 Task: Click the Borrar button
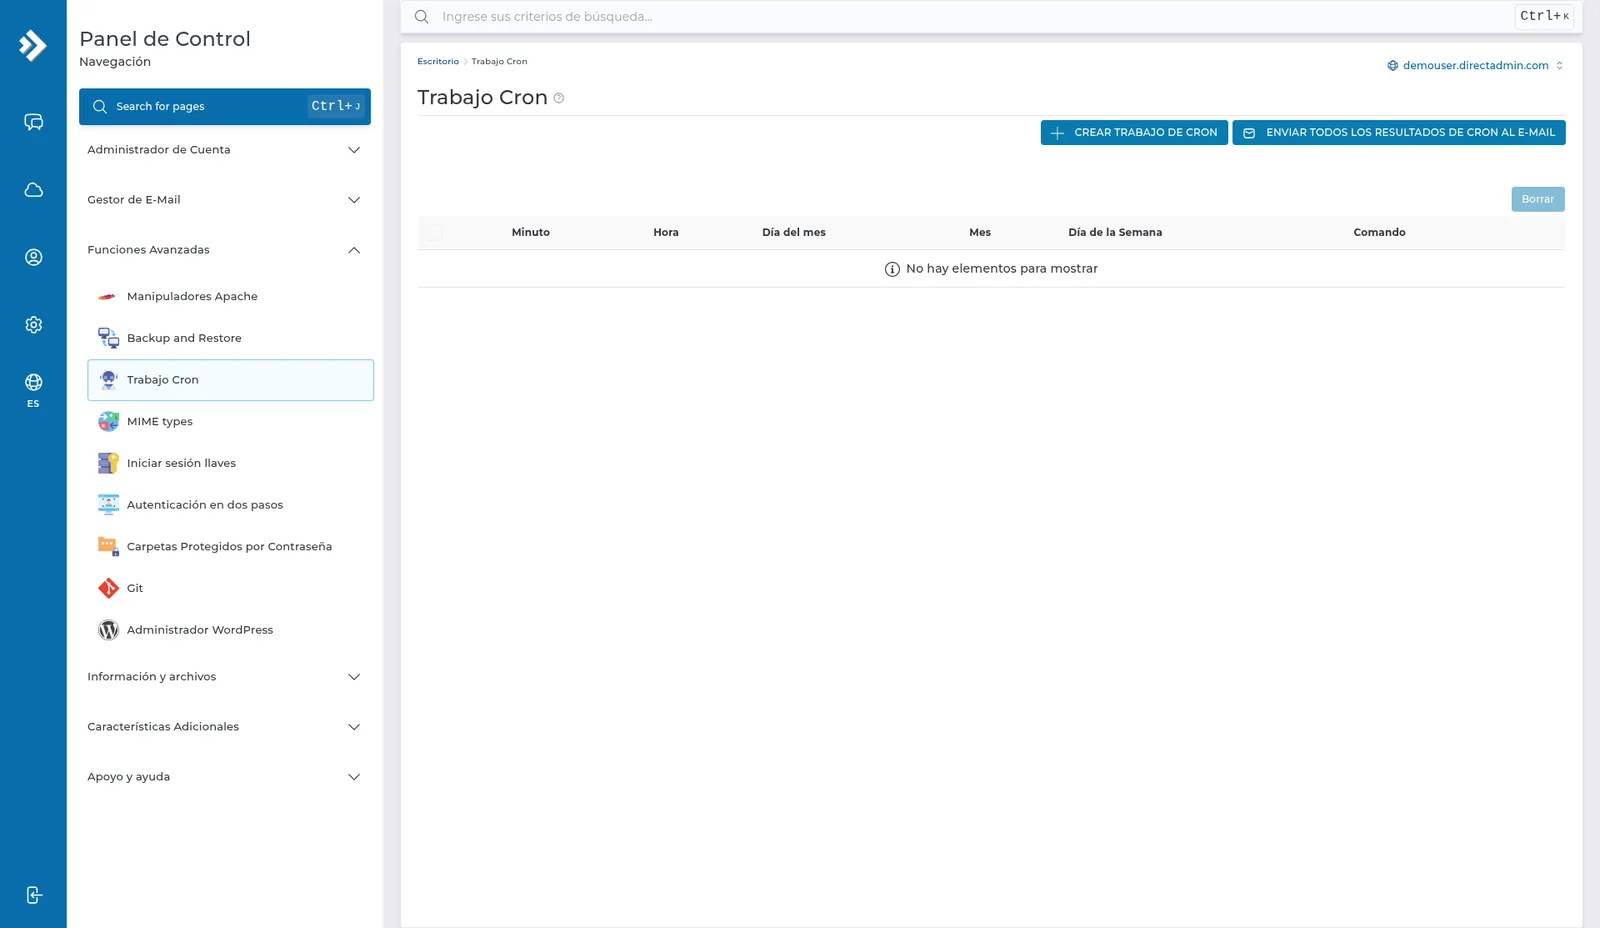[x=1538, y=199]
